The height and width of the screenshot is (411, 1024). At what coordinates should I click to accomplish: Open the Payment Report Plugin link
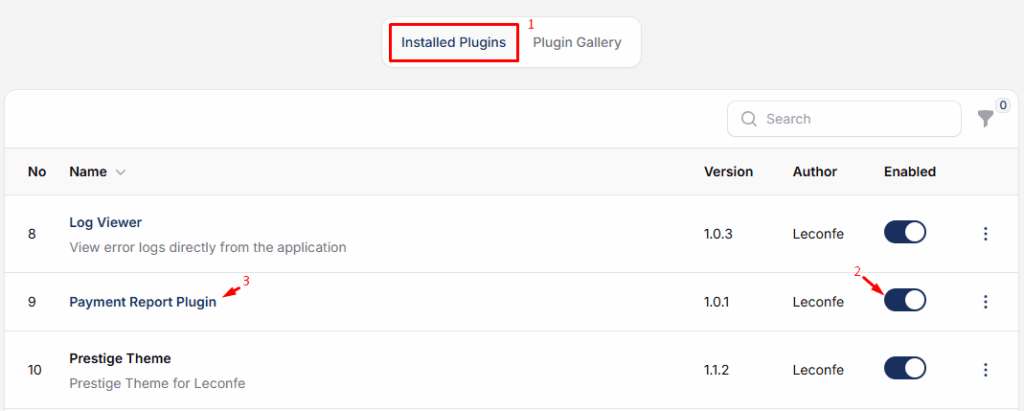(142, 301)
